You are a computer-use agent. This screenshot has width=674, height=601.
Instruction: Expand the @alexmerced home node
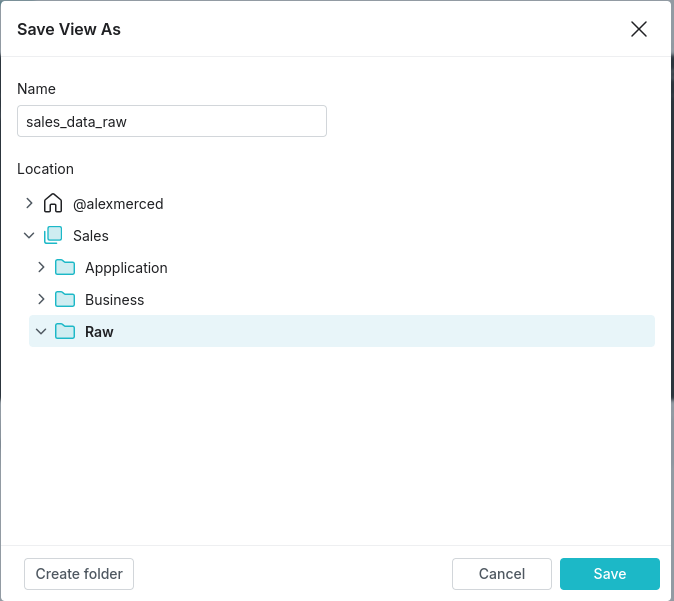tap(29, 203)
